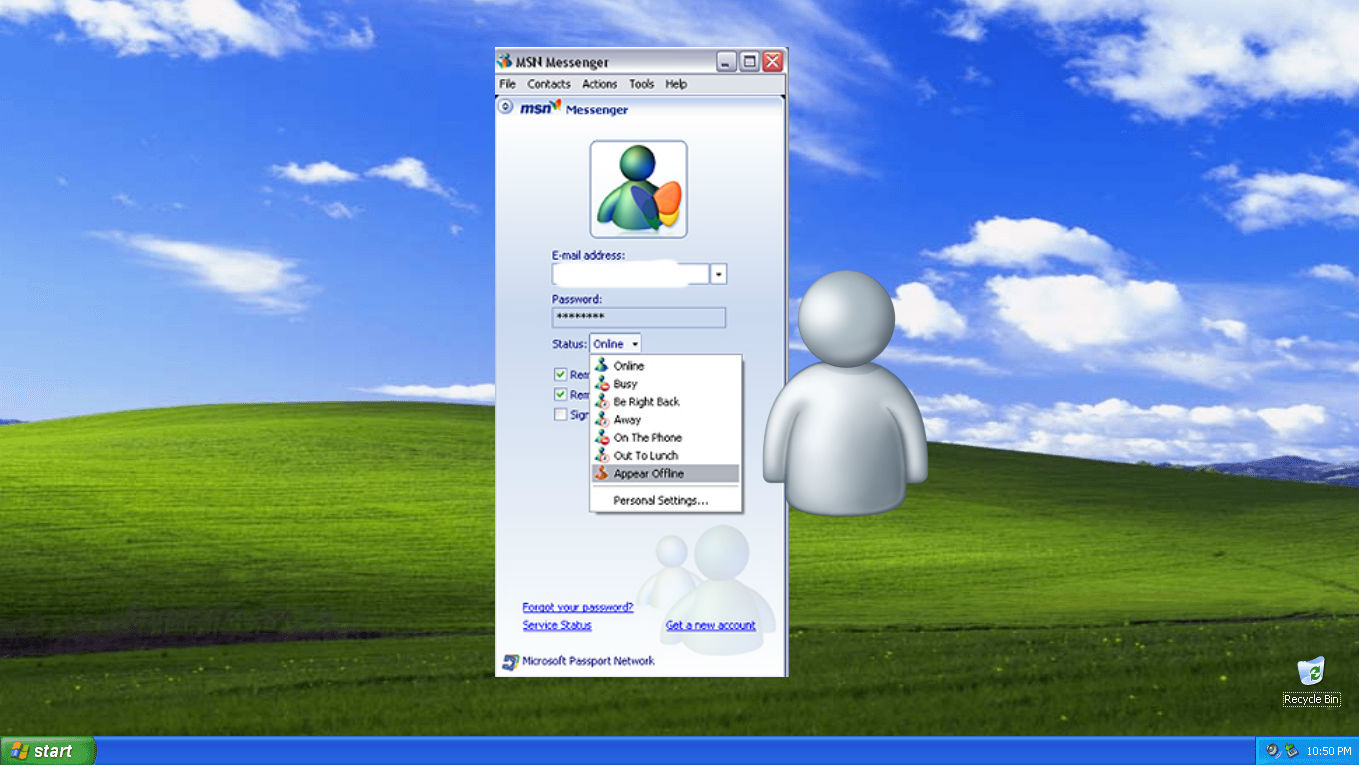Open the Service Status link
Image resolution: width=1359 pixels, height=765 pixels.
pos(557,625)
